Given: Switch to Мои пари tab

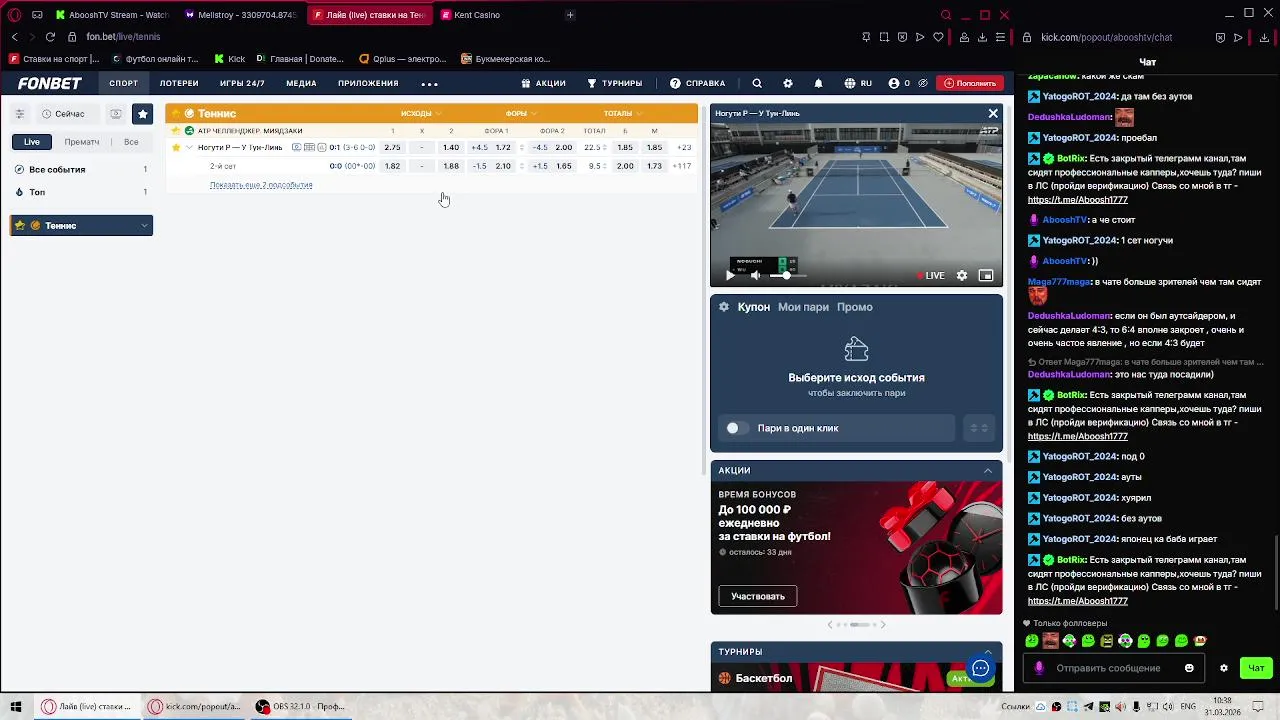Looking at the screenshot, I should click(803, 307).
